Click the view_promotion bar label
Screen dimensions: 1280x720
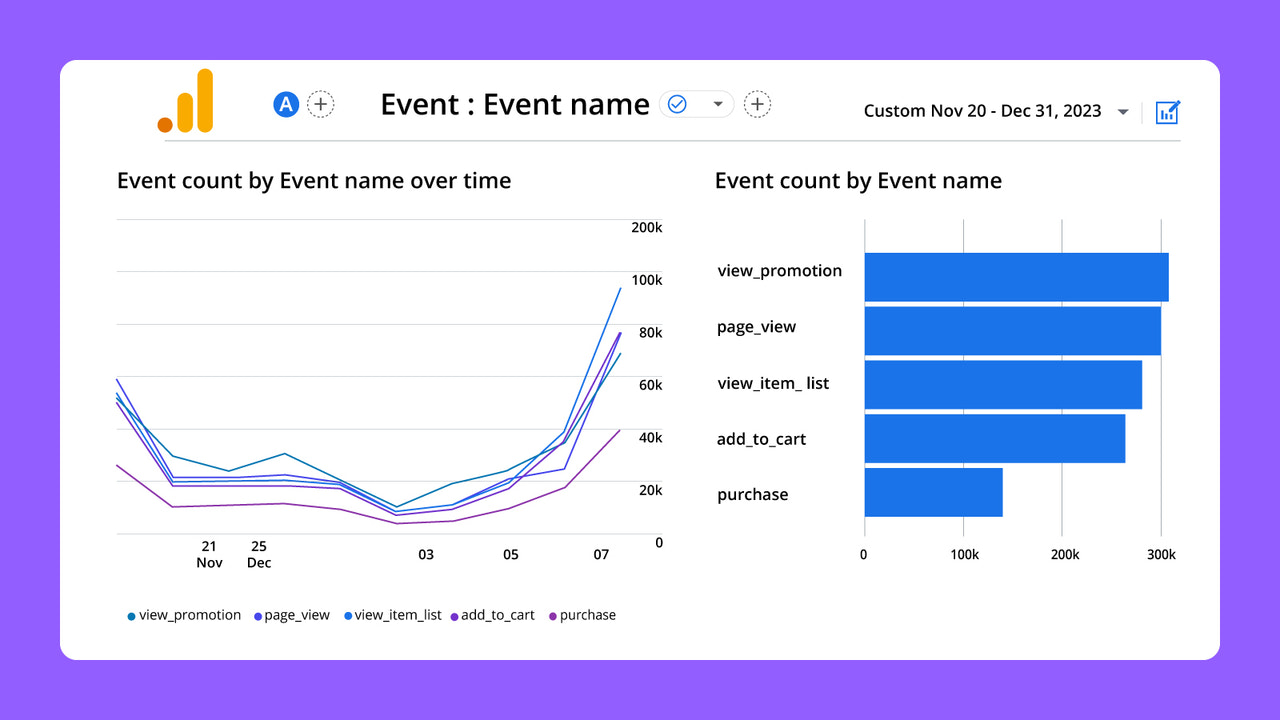pyautogui.click(x=779, y=270)
